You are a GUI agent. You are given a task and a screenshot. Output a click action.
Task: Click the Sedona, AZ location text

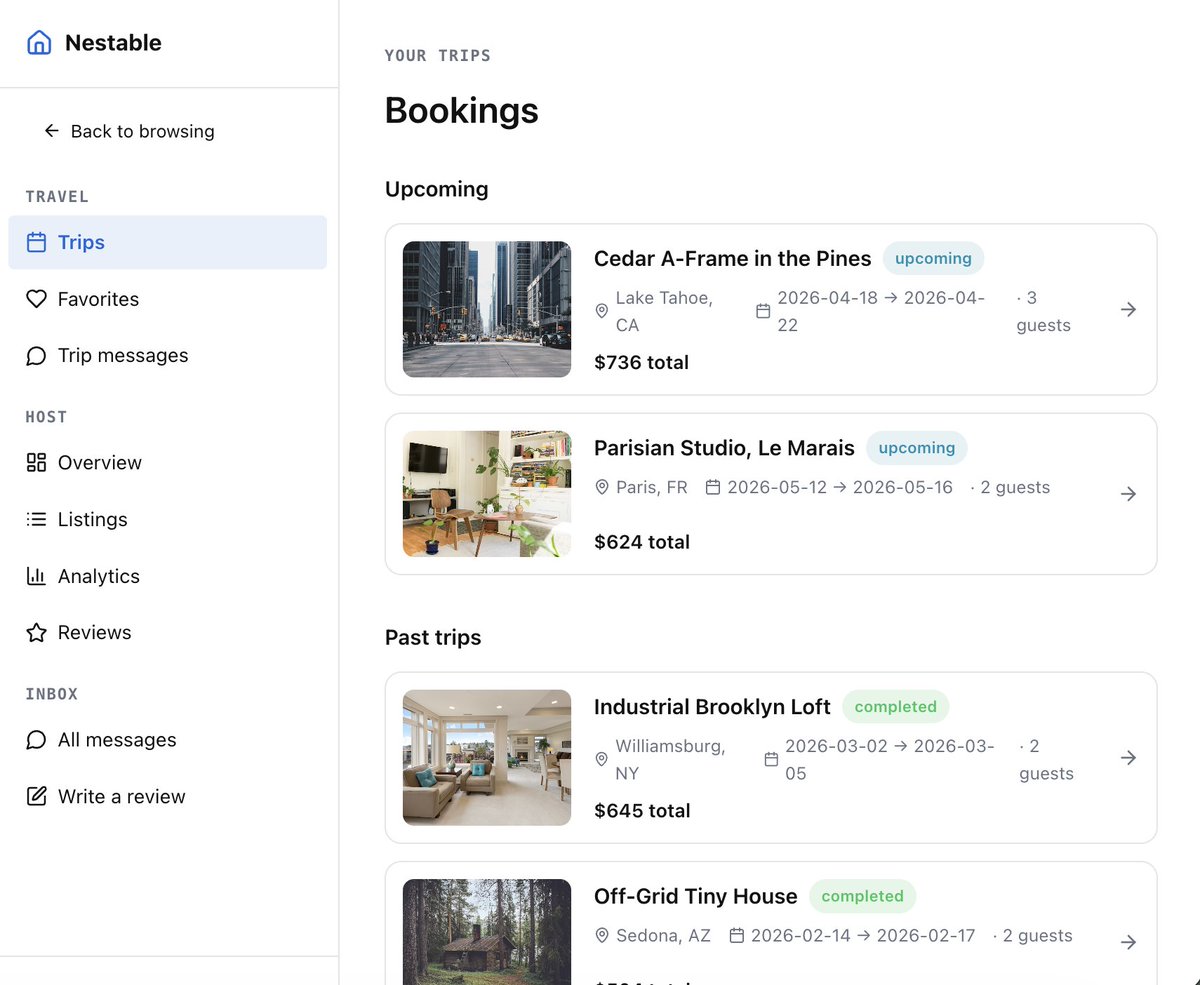(x=663, y=936)
